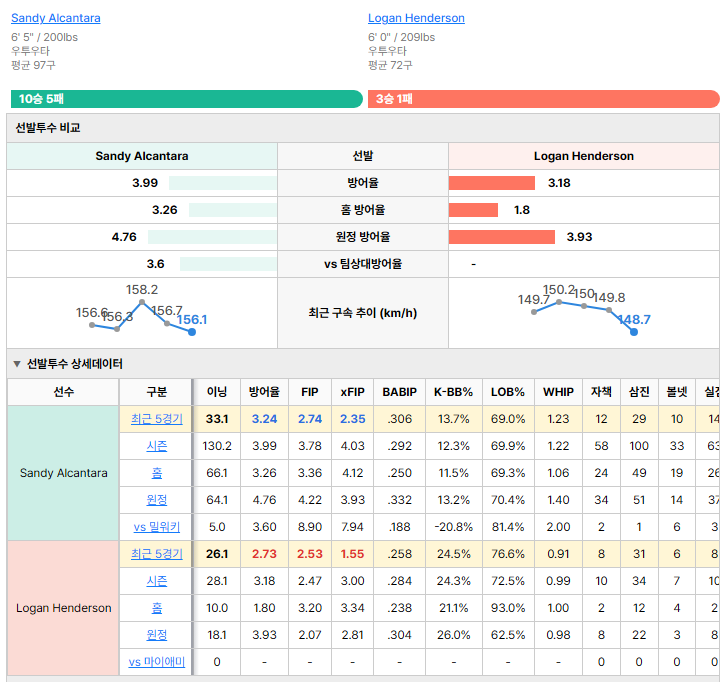Viewport: 726px width, 682px height.
Task: Click Henderson's red 원정 방어율 bar
Action: click(501, 237)
